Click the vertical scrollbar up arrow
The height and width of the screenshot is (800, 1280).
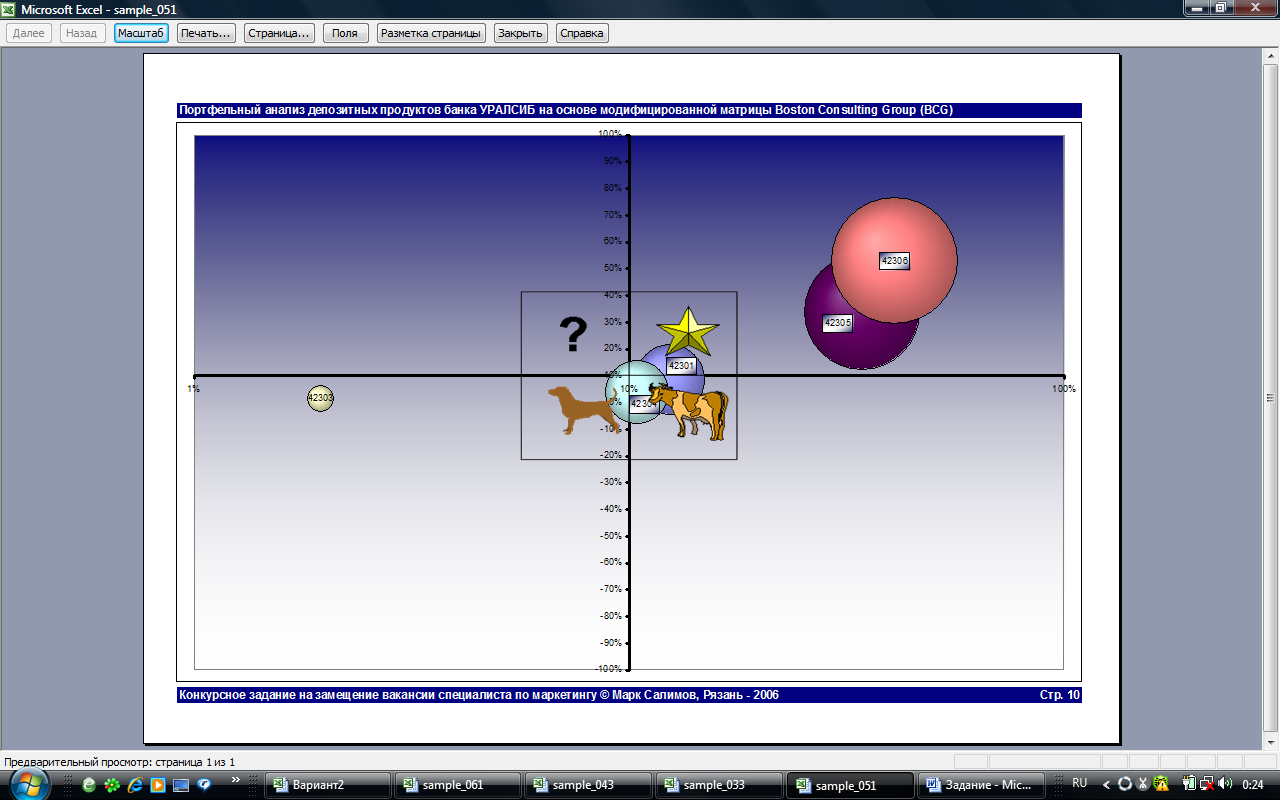pyautogui.click(x=1271, y=56)
